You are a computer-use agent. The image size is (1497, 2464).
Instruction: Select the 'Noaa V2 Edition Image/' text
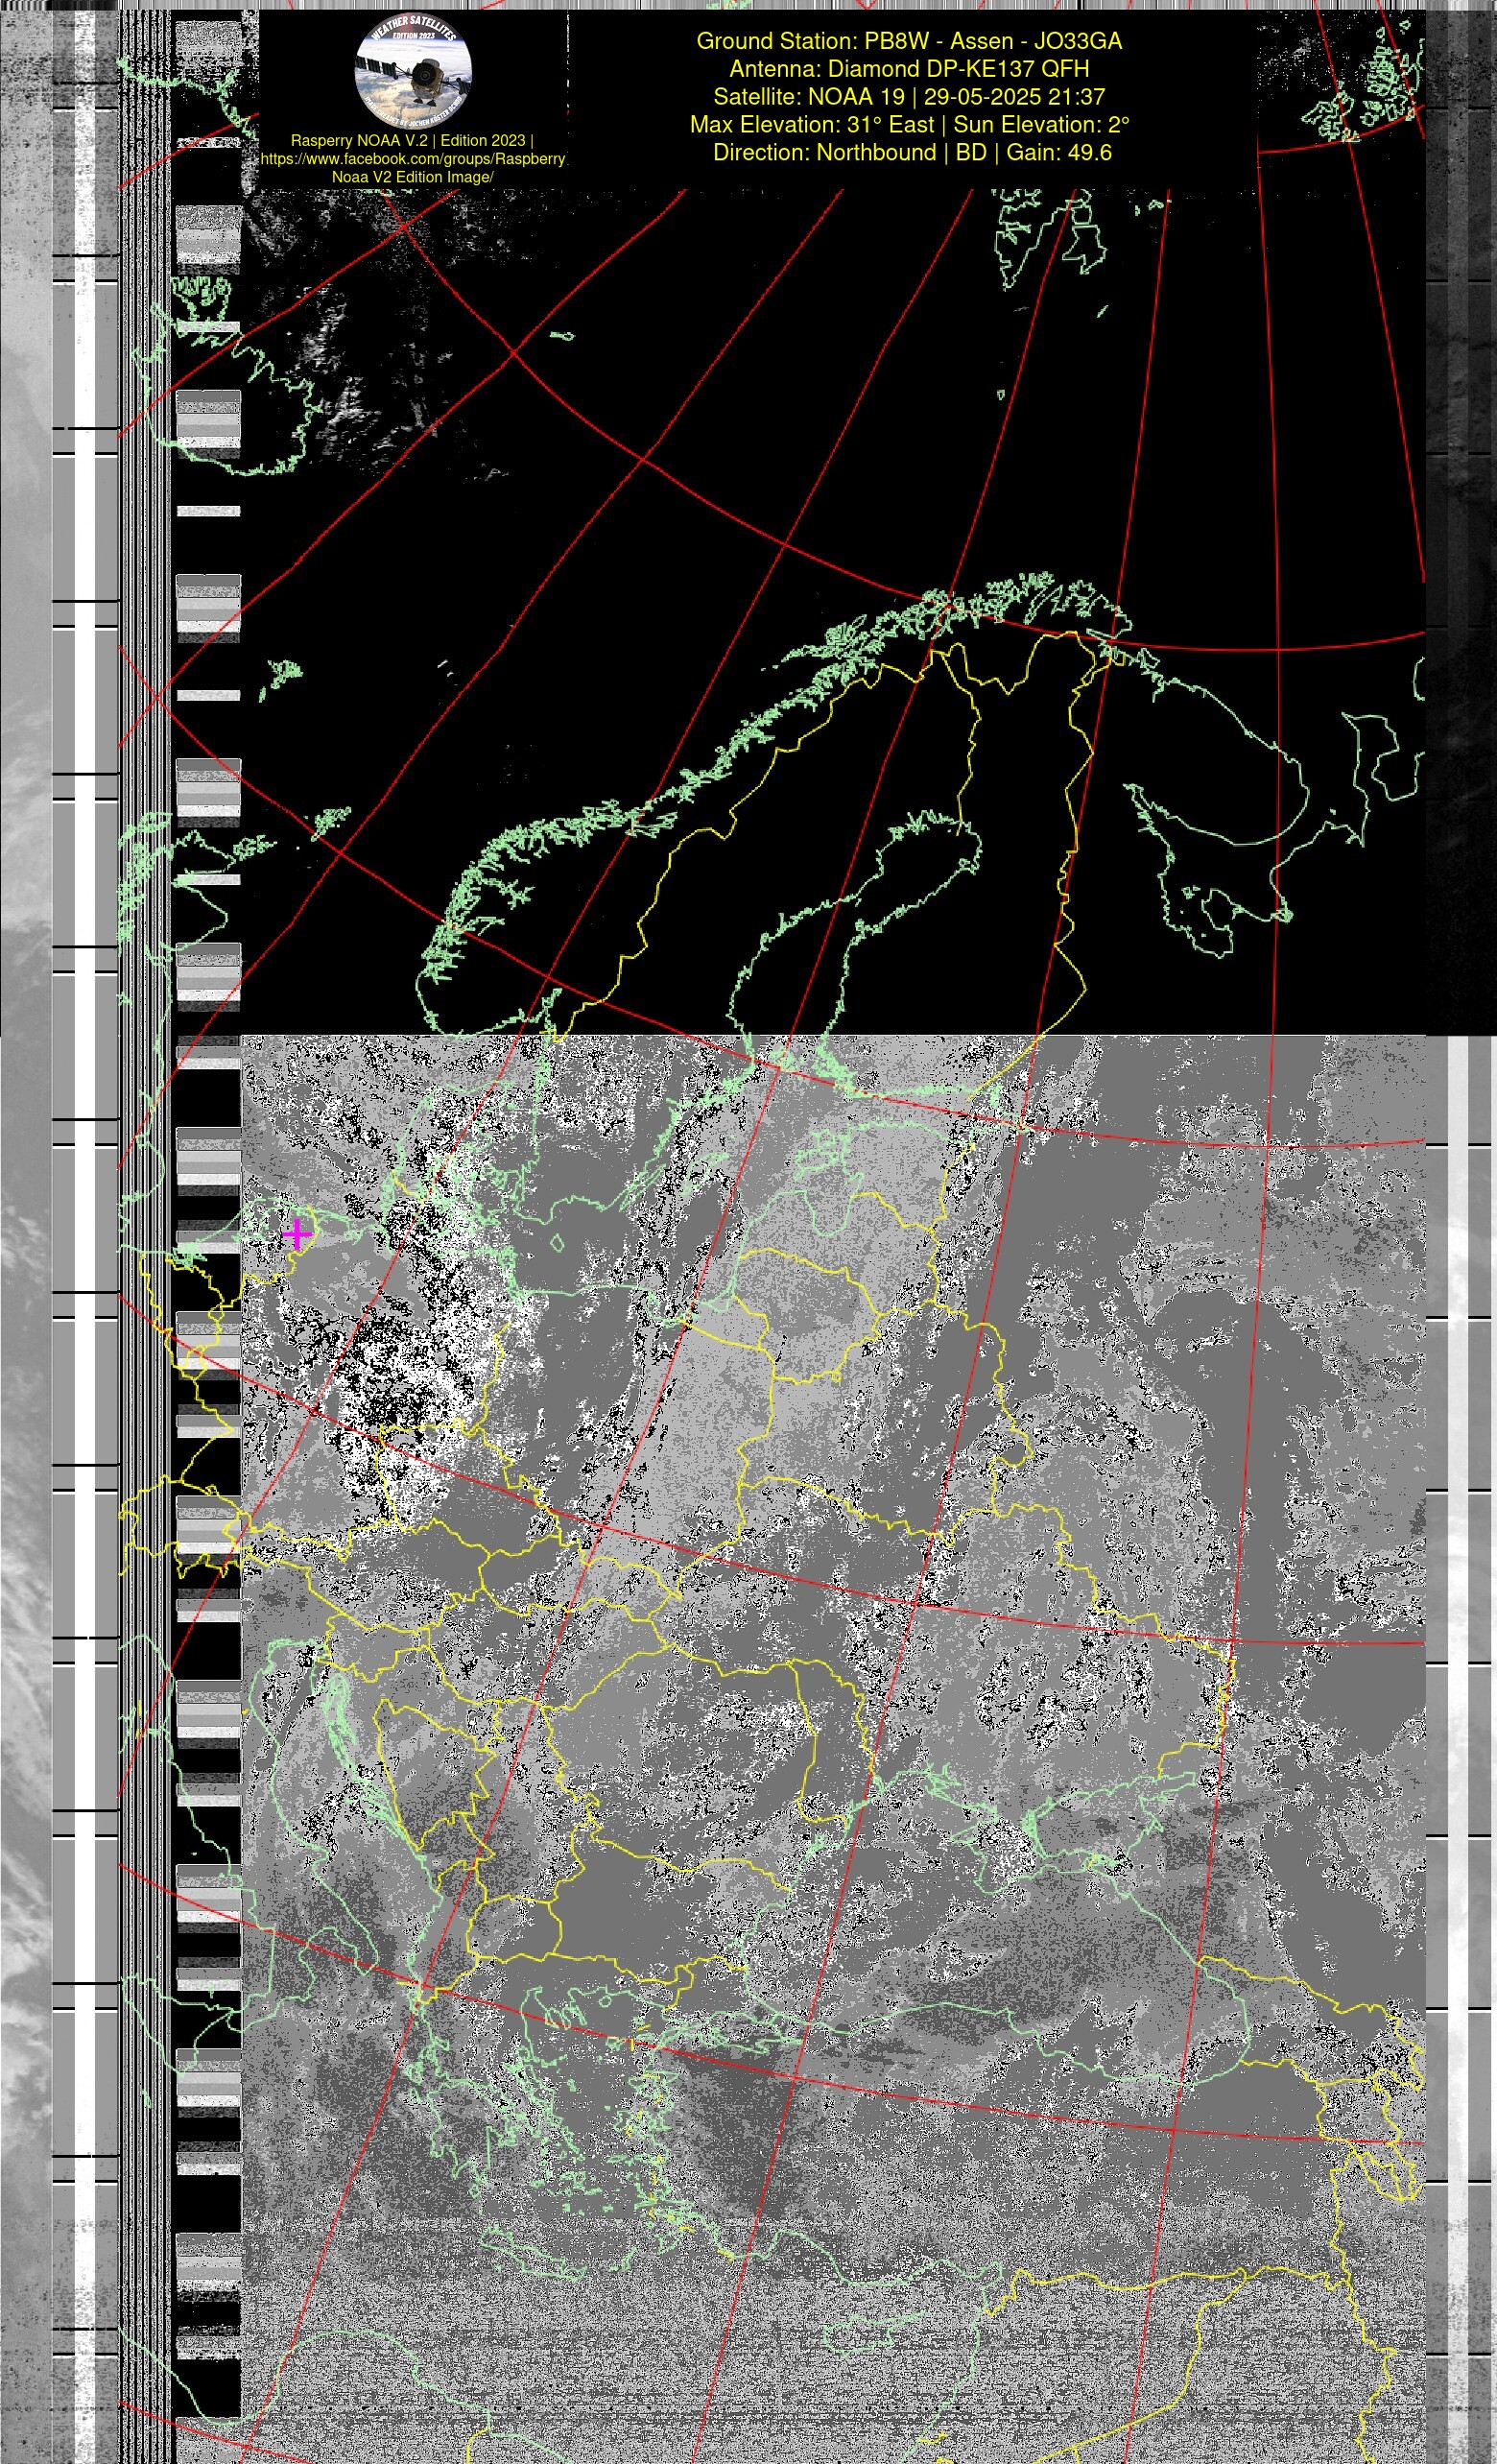tap(413, 177)
